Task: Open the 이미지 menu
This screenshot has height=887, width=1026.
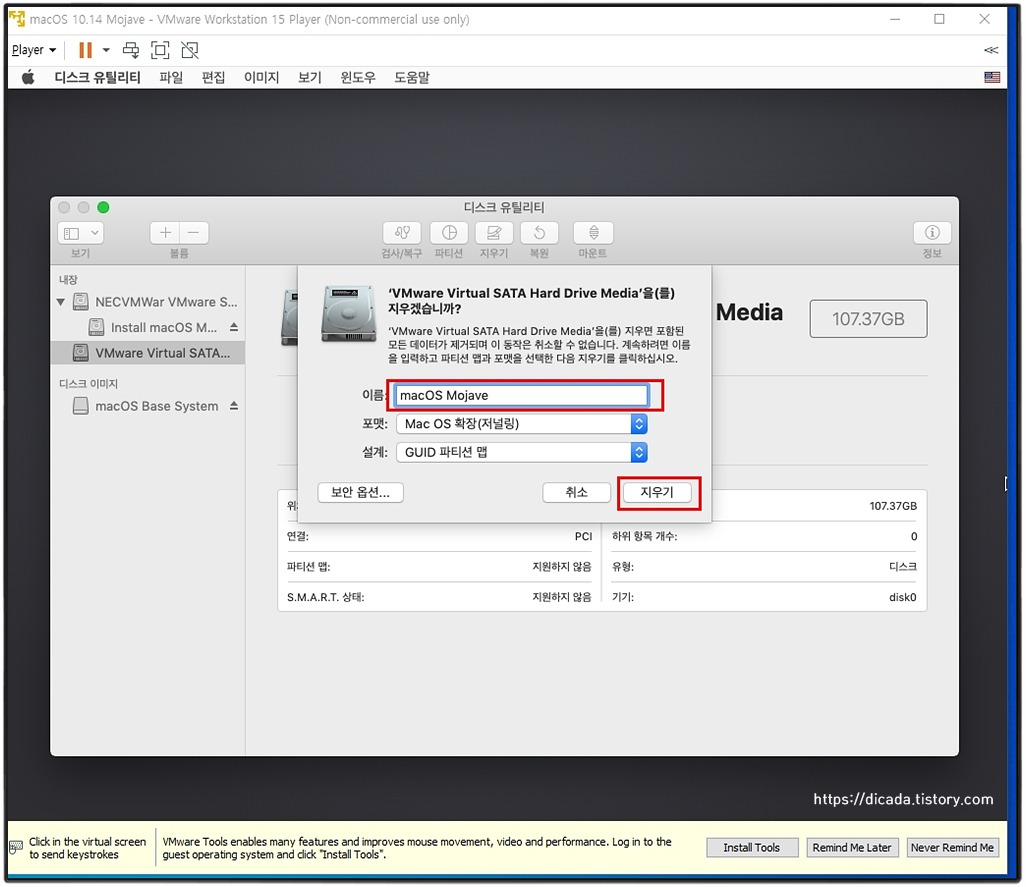Action: coord(261,78)
